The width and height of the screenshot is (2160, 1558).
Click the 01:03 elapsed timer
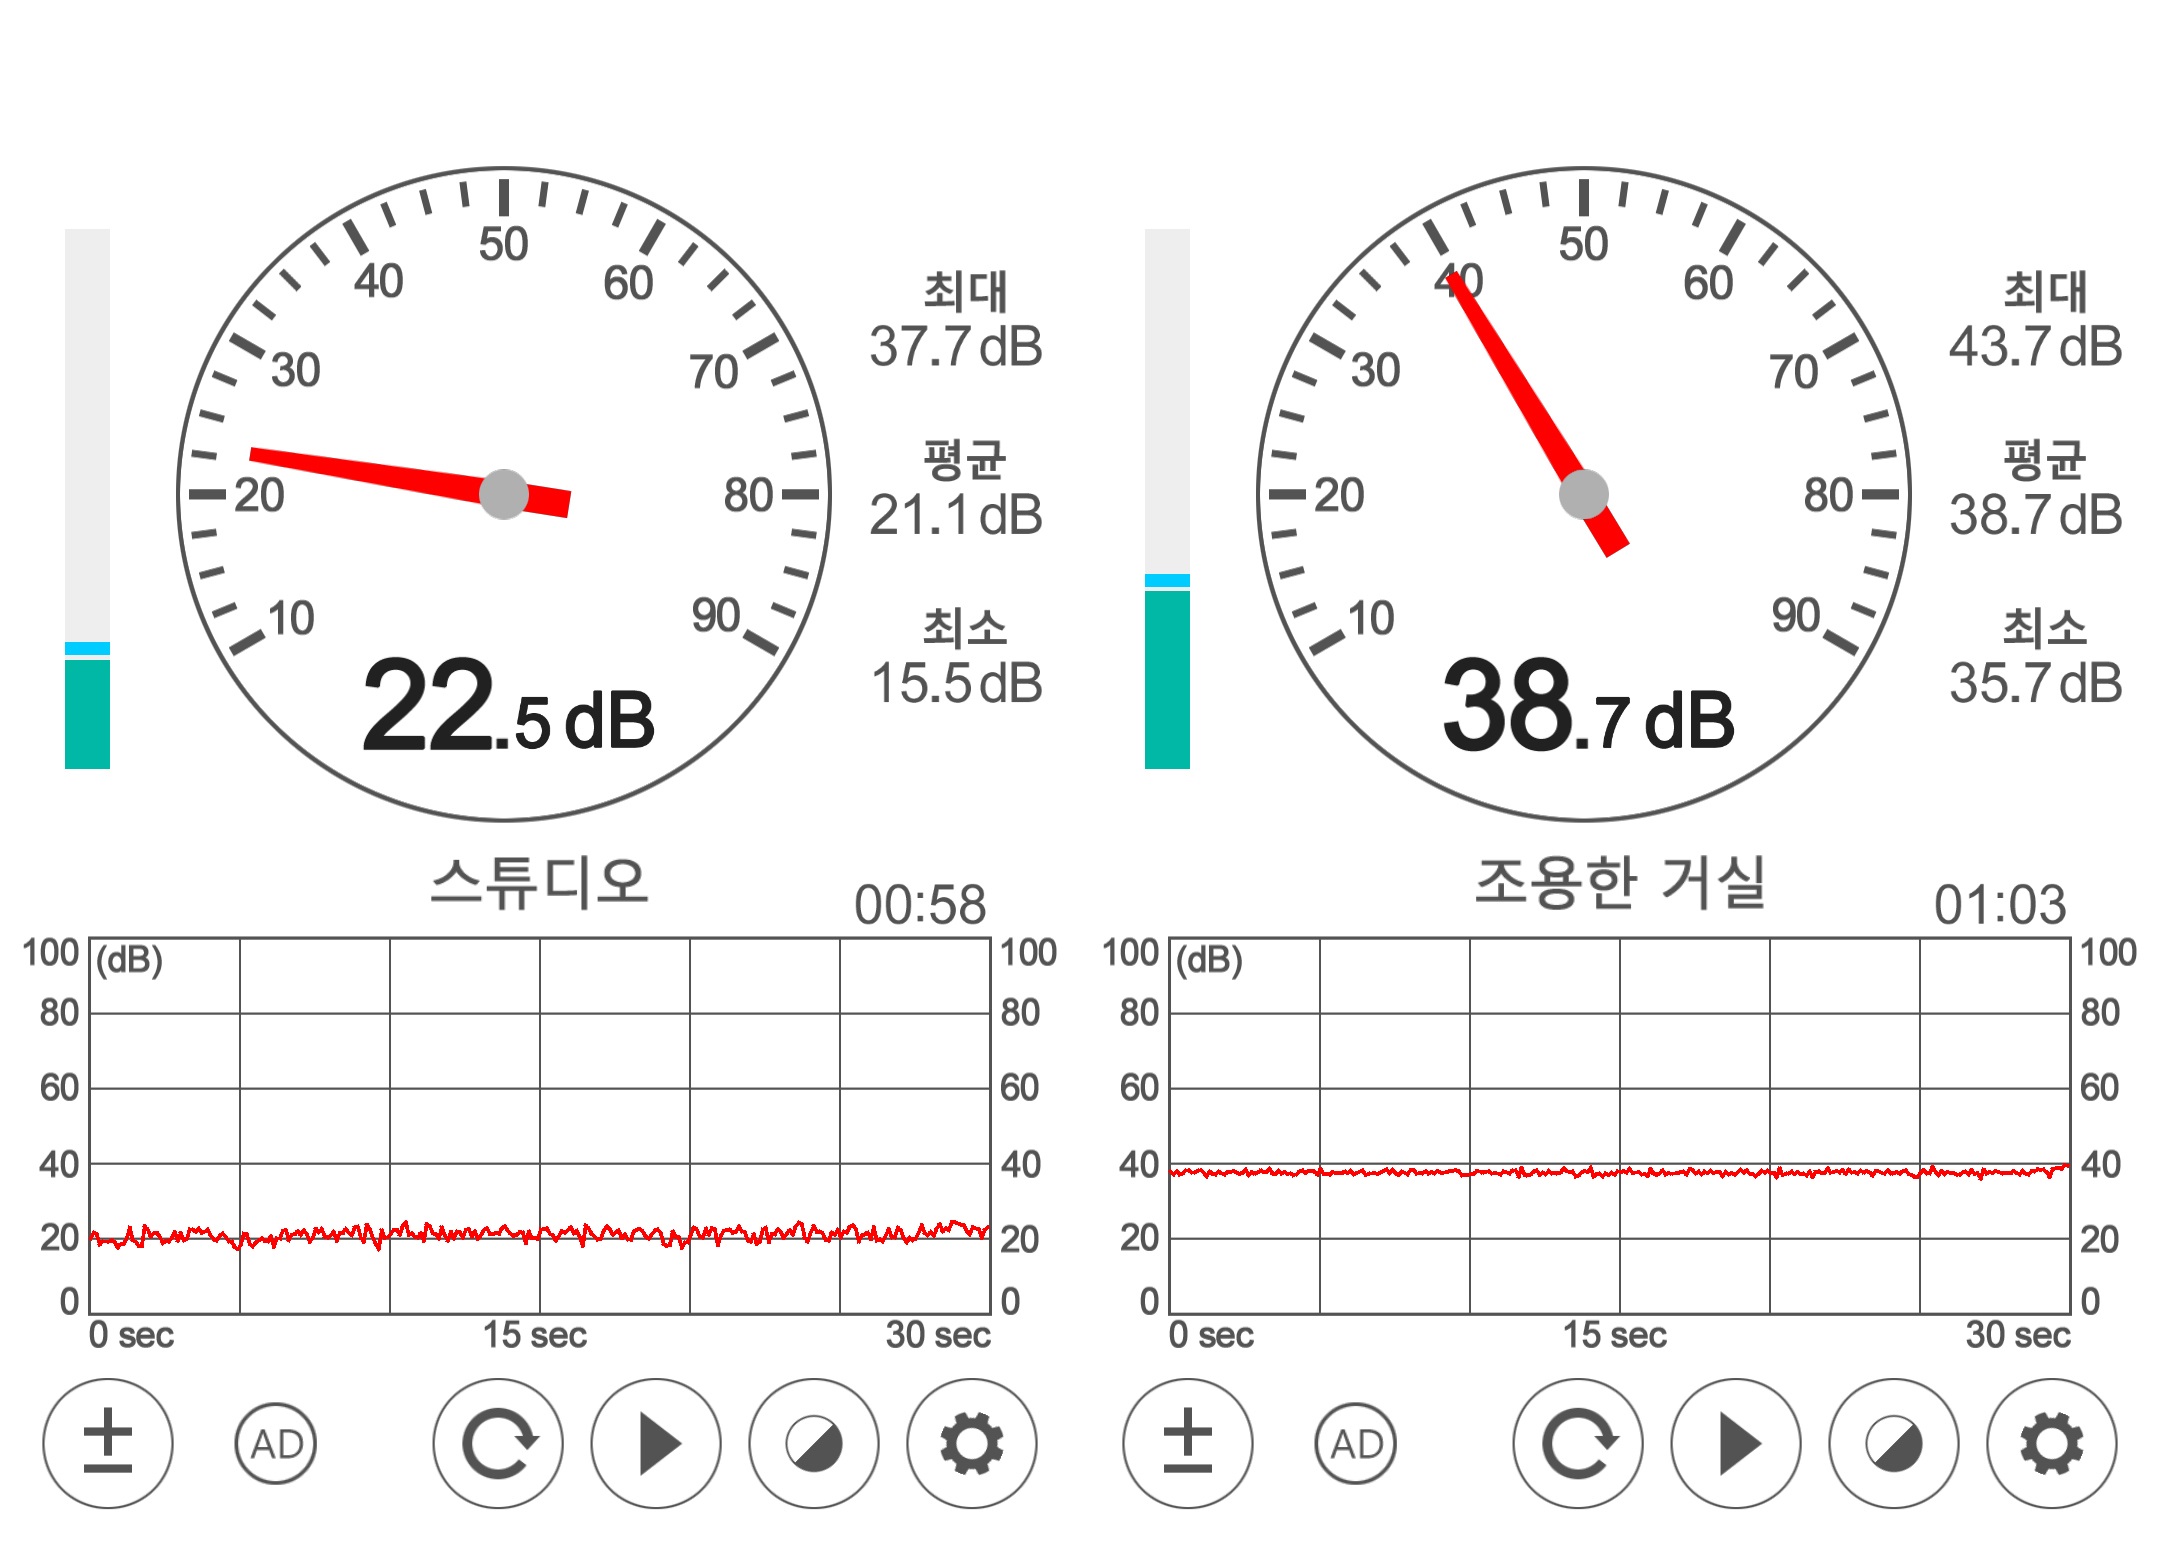coord(1999,905)
